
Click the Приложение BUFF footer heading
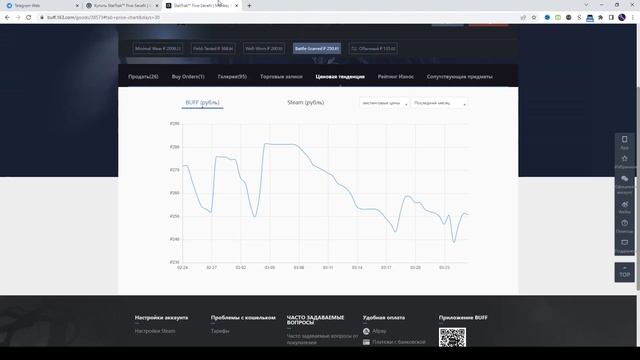463,318
